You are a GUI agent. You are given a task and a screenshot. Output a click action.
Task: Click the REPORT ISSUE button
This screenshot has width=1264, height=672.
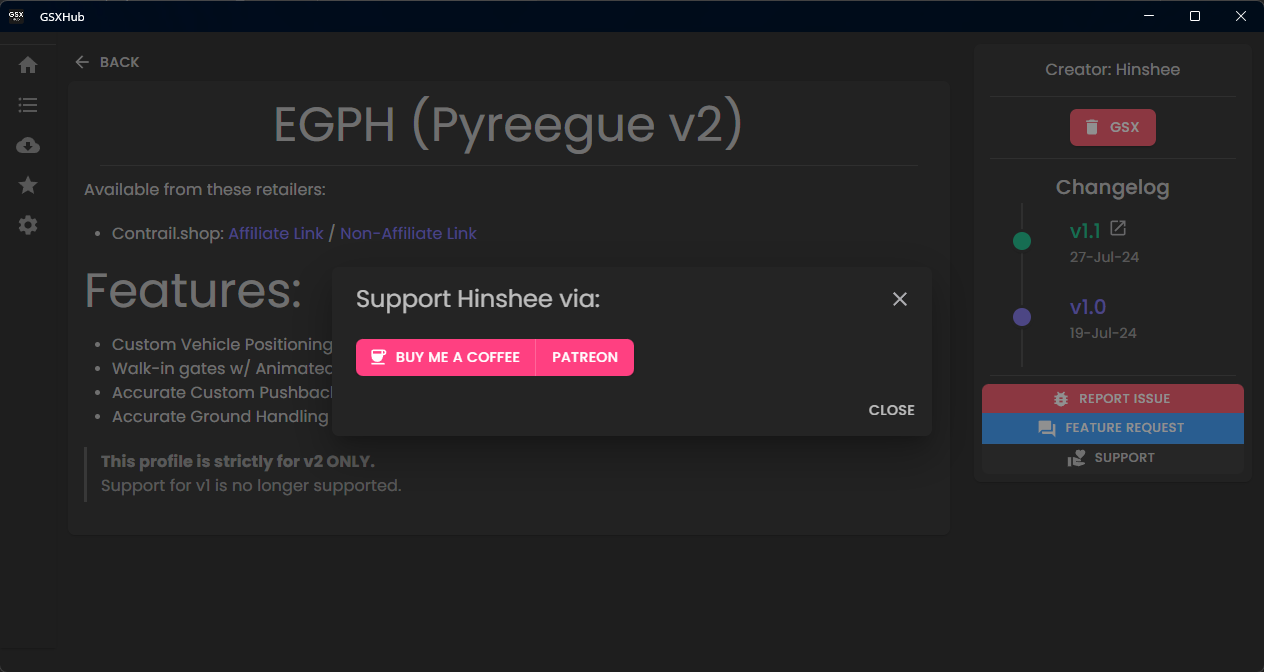(1113, 398)
